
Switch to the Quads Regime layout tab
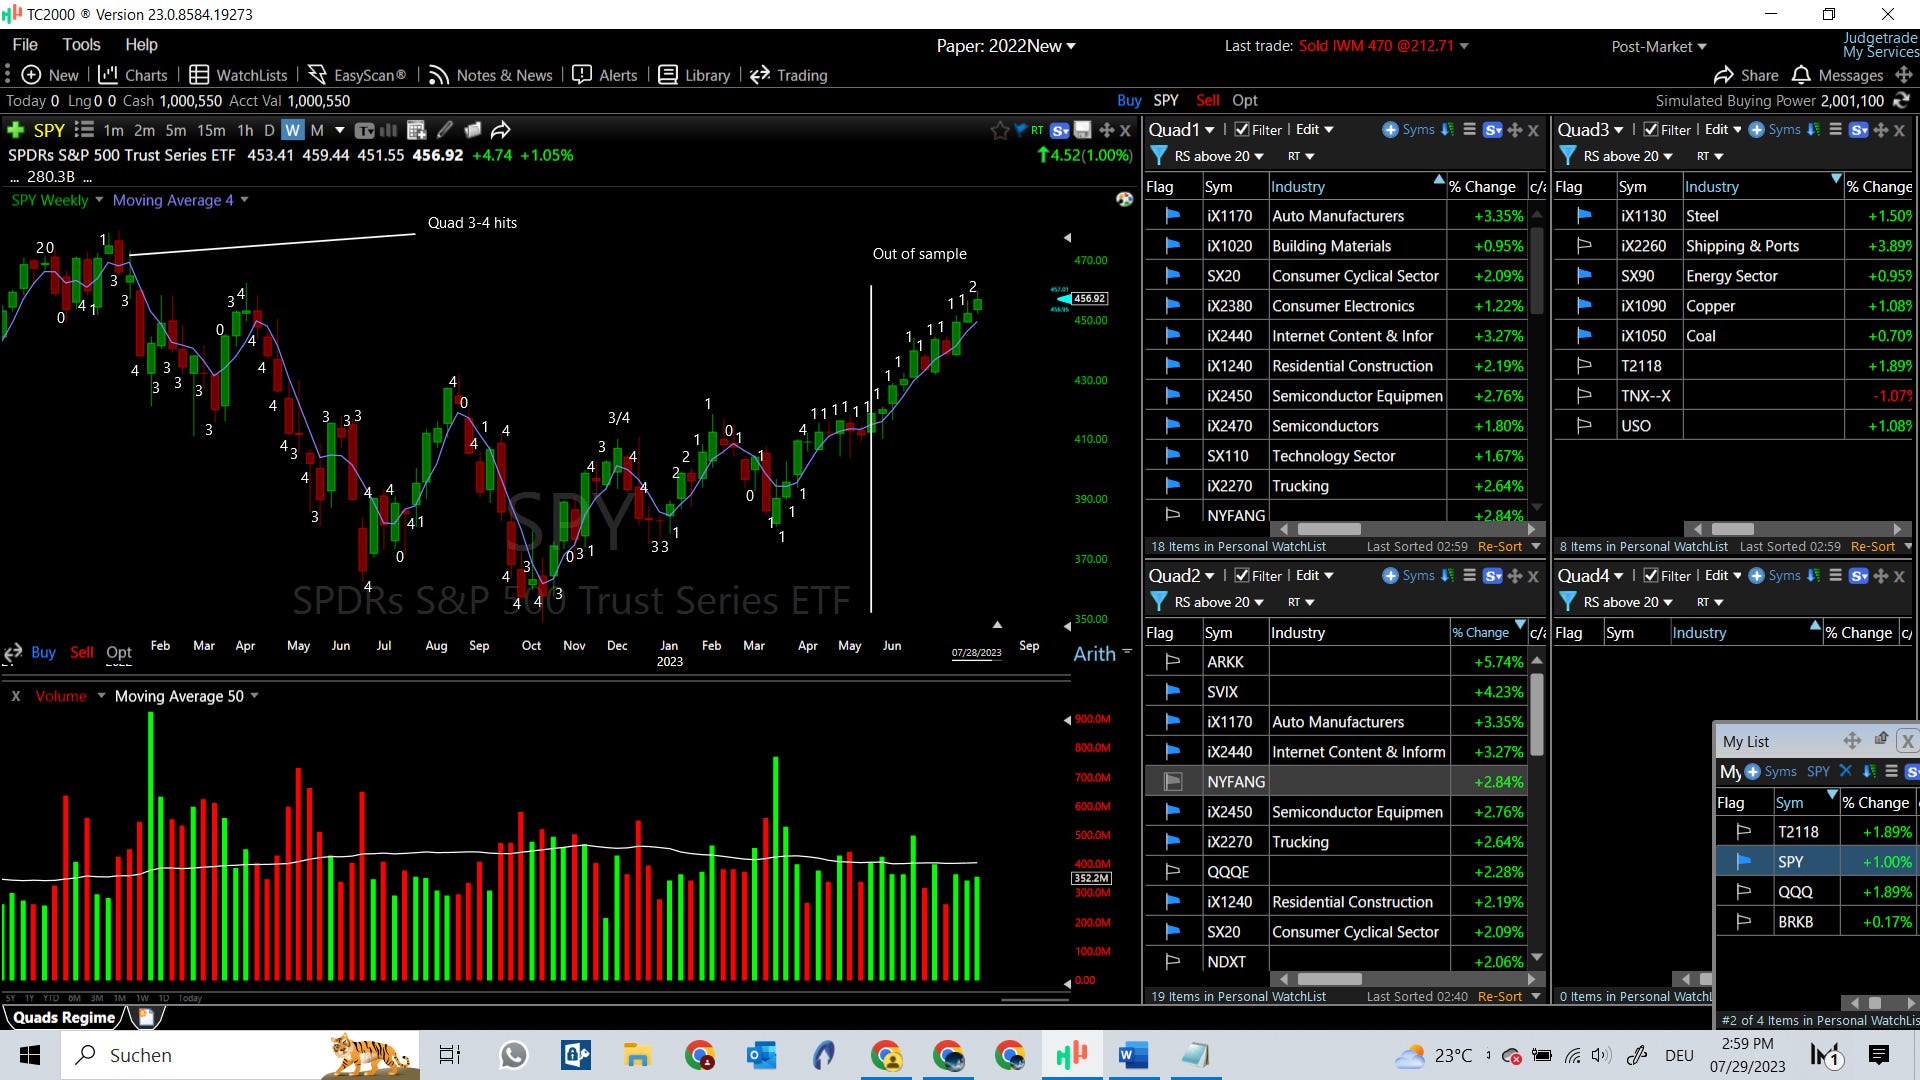(64, 1017)
